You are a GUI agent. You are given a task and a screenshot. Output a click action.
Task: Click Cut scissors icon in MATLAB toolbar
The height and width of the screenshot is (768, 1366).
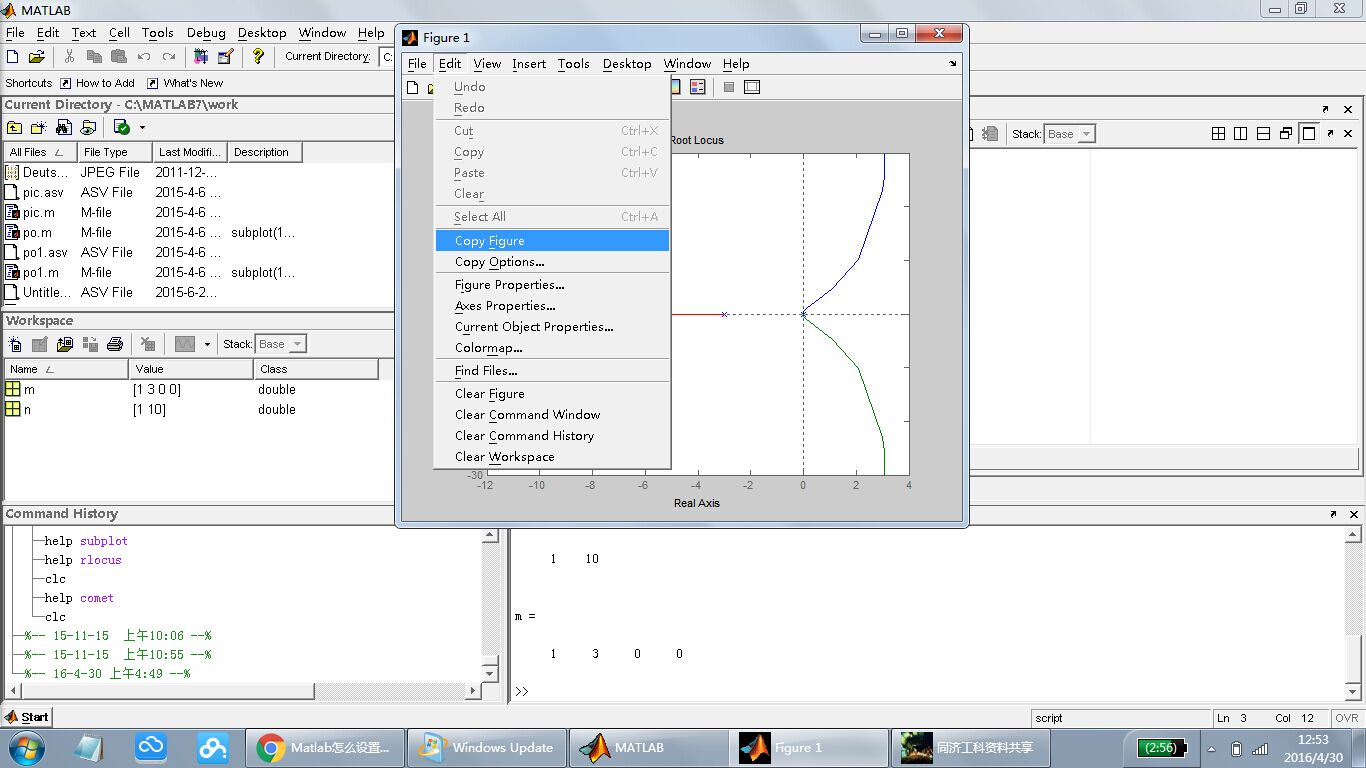[69, 57]
